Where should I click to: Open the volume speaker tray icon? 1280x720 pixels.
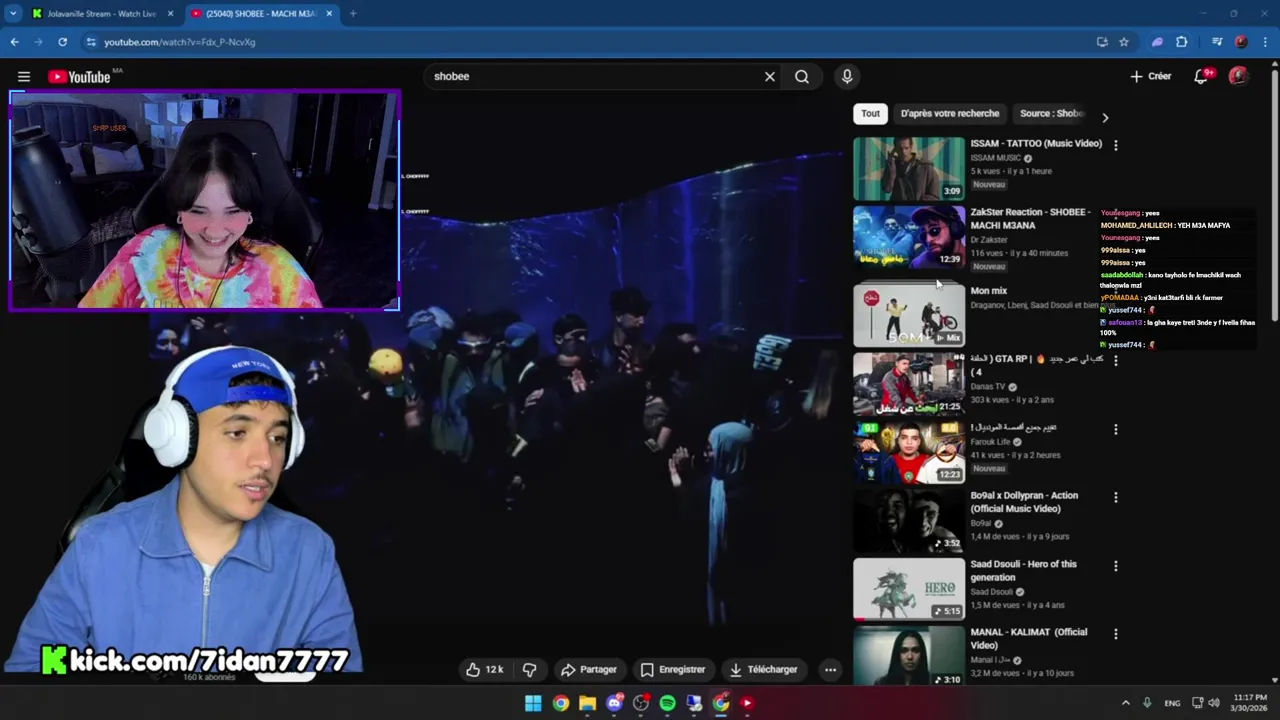tap(1214, 703)
